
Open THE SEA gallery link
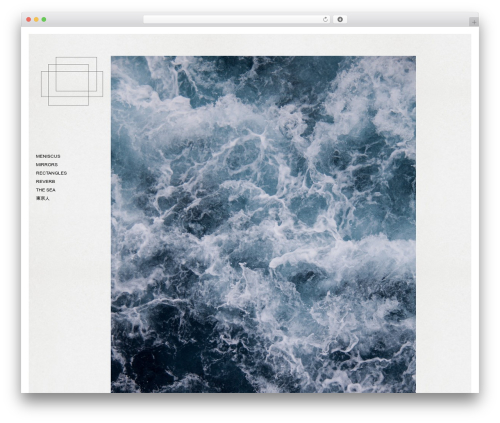click(x=46, y=190)
